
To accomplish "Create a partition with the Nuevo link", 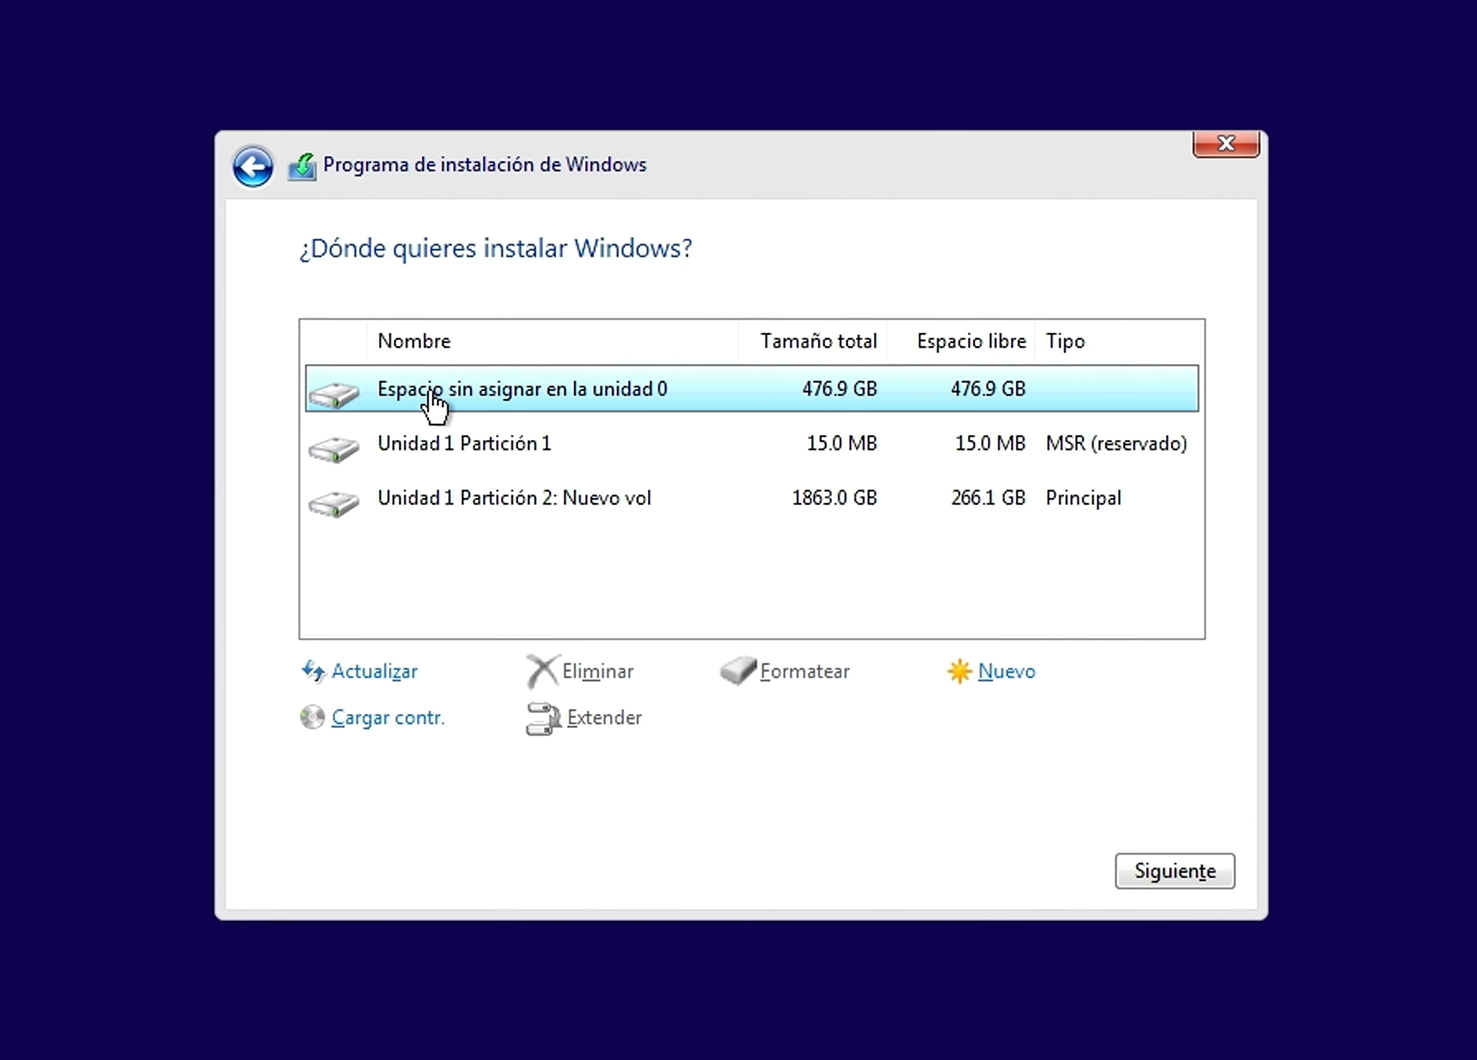I will click(x=1006, y=671).
